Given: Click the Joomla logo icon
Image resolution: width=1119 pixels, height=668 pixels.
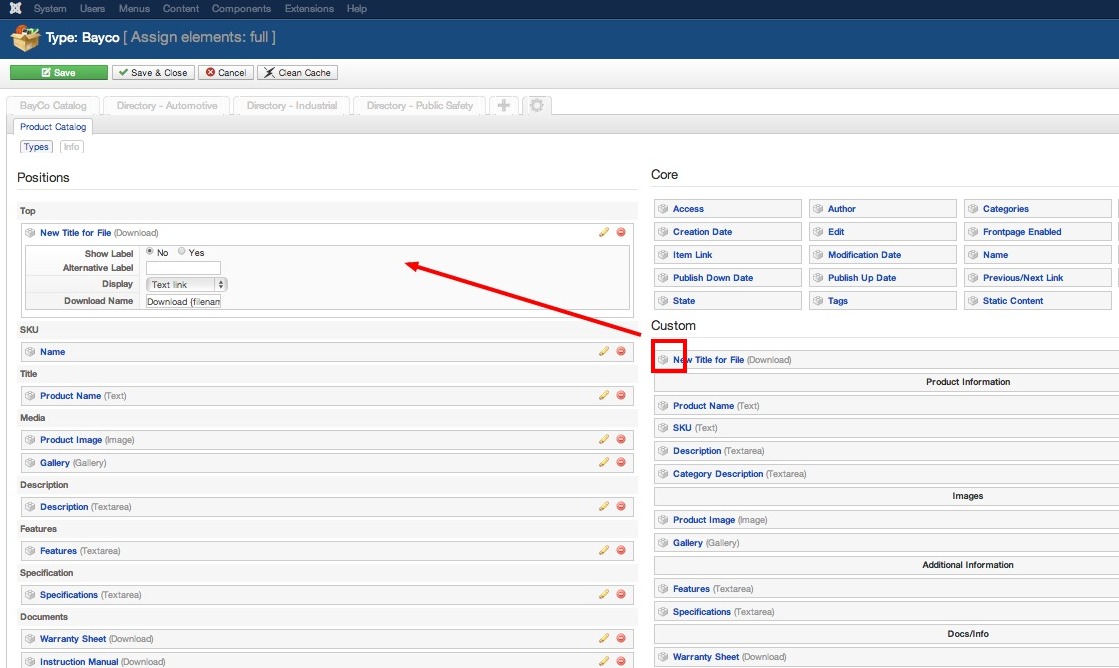Looking at the screenshot, I should (15, 9).
